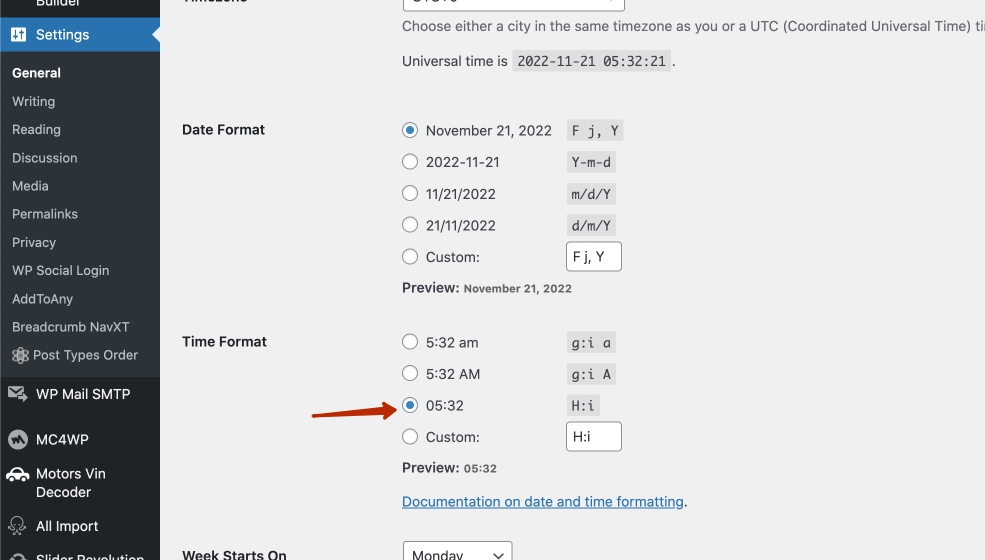Click the All Import icon
This screenshot has height=560, width=985.
point(18,526)
